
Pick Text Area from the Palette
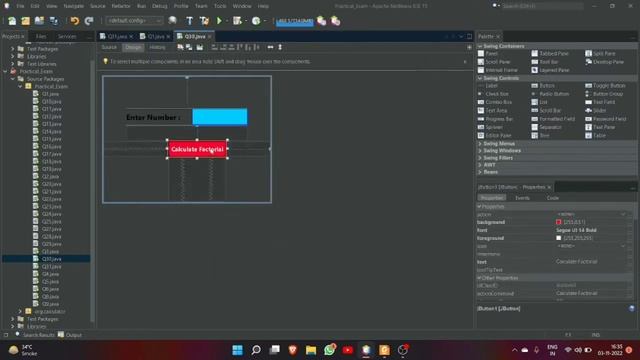tap(493, 111)
